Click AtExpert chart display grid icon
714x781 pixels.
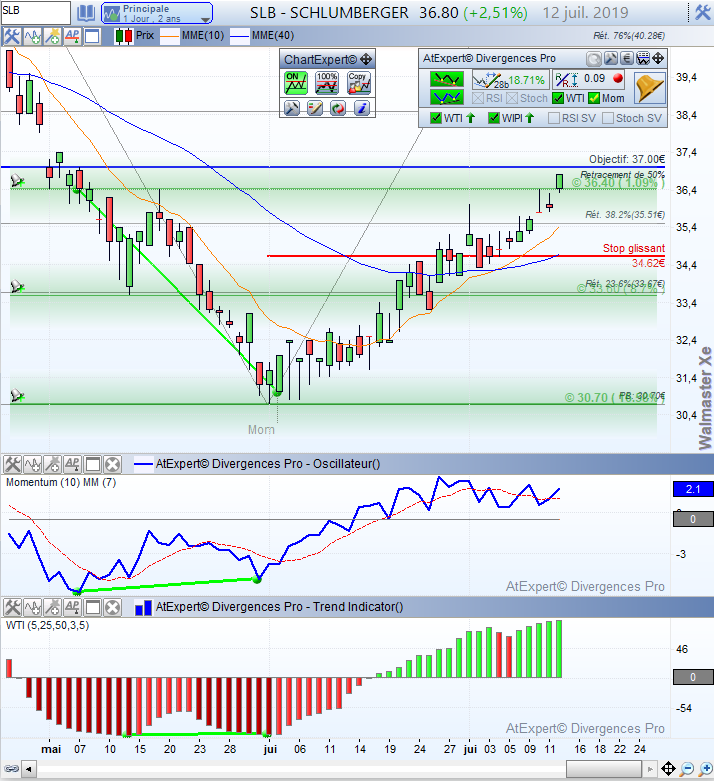point(643,59)
